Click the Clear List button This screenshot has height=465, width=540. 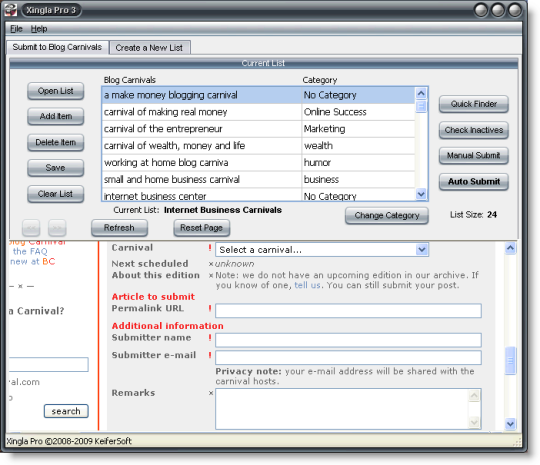[x=55, y=194]
